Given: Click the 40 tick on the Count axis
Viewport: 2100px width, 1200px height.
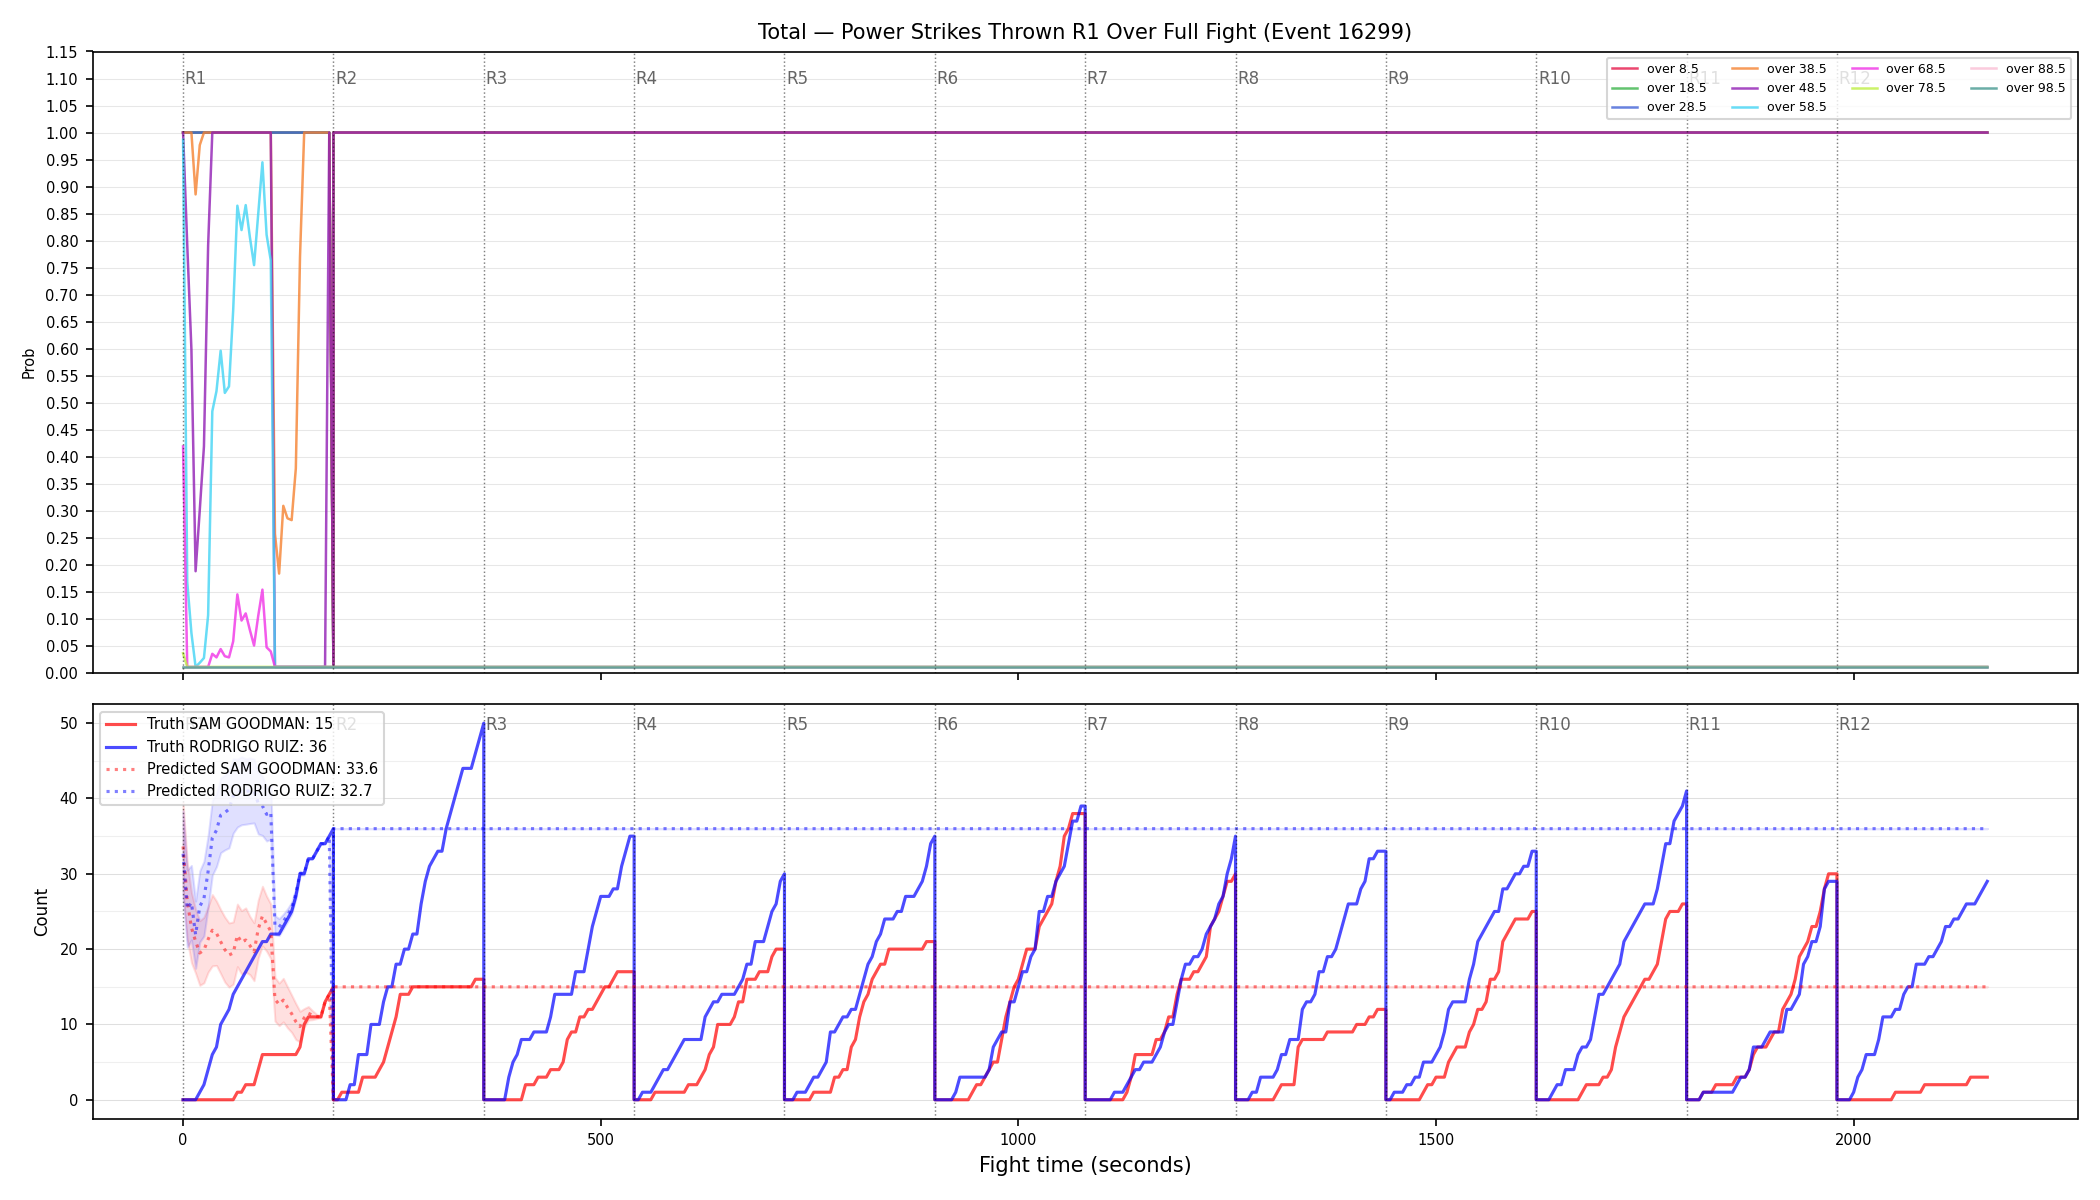Looking at the screenshot, I should click(x=69, y=798).
